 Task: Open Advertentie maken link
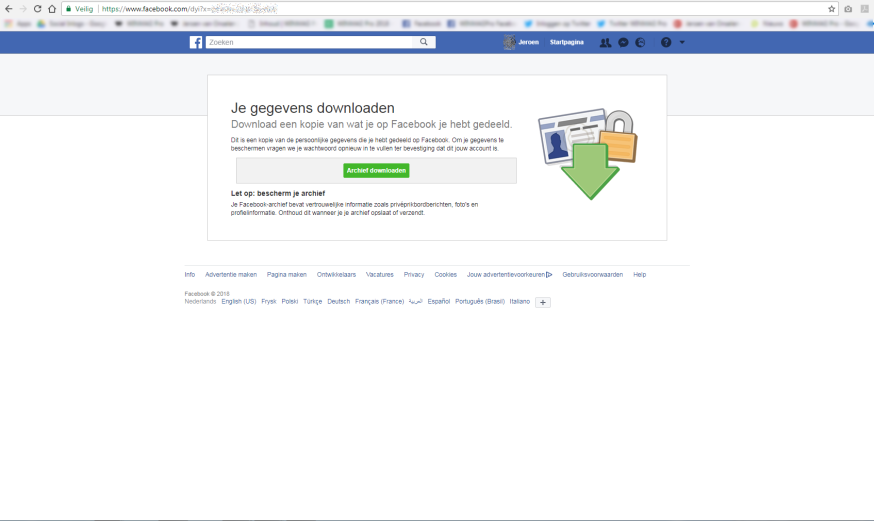click(x=231, y=275)
